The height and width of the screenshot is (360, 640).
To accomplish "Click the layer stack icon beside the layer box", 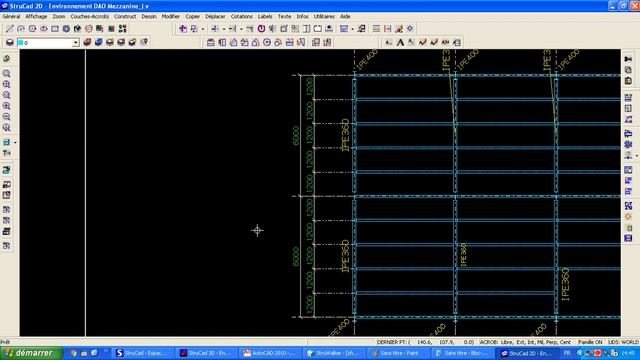I will point(10,42).
